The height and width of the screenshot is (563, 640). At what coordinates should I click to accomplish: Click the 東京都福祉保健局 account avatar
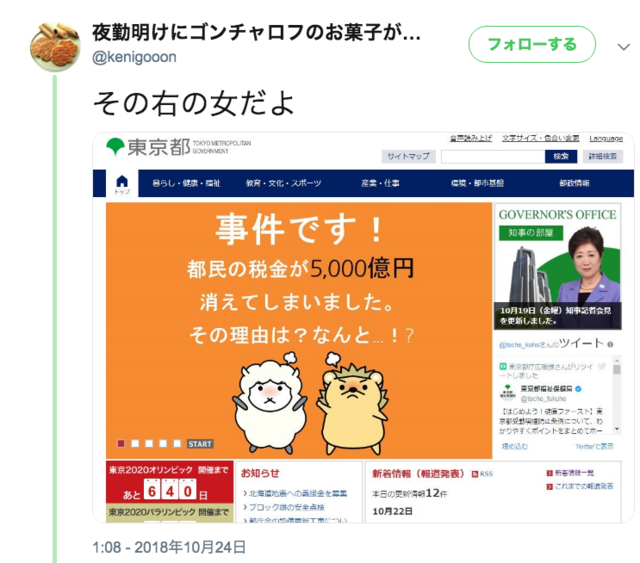coord(508,392)
